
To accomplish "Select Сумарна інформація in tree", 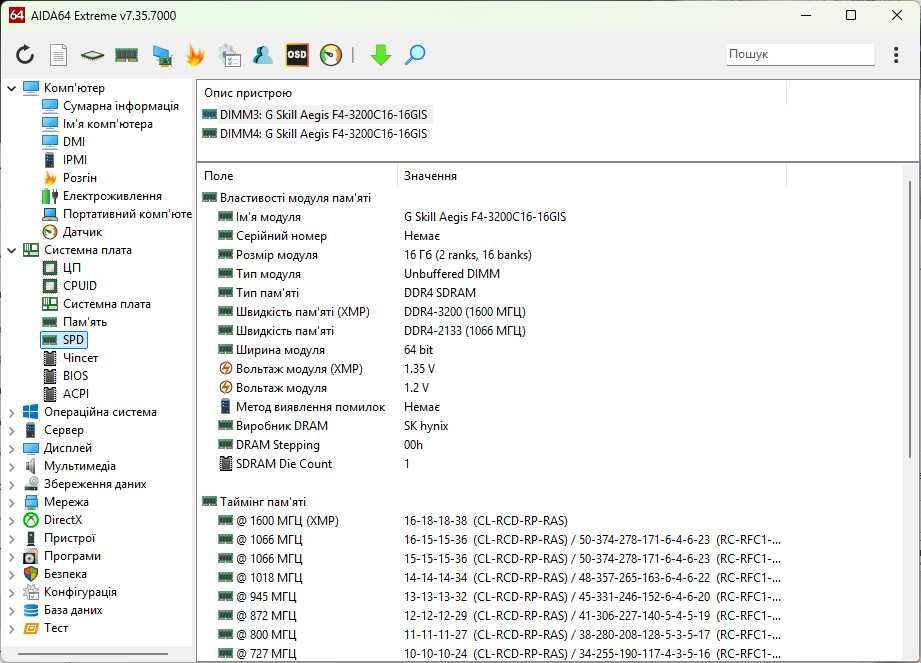I will (110, 106).
